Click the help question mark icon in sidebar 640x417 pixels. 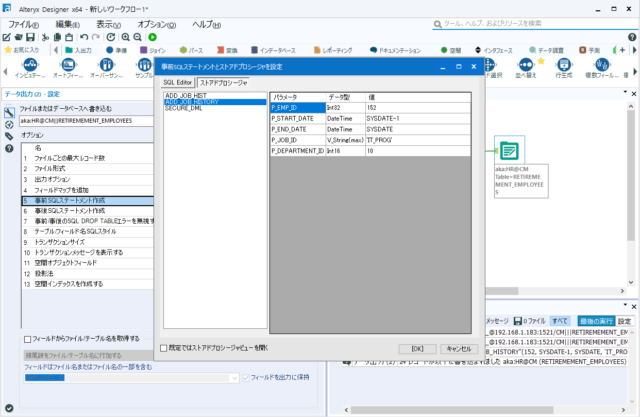pyautogui.click(x=8, y=148)
